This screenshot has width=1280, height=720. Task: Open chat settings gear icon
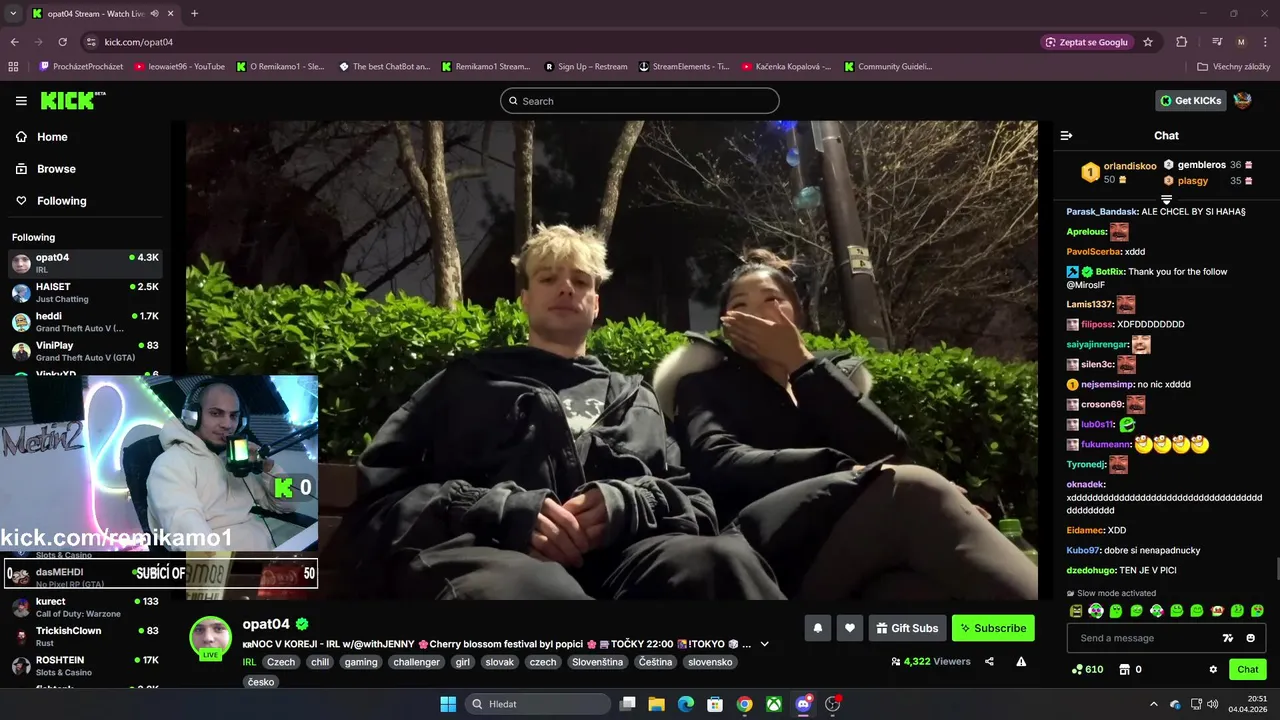pyautogui.click(x=1213, y=669)
